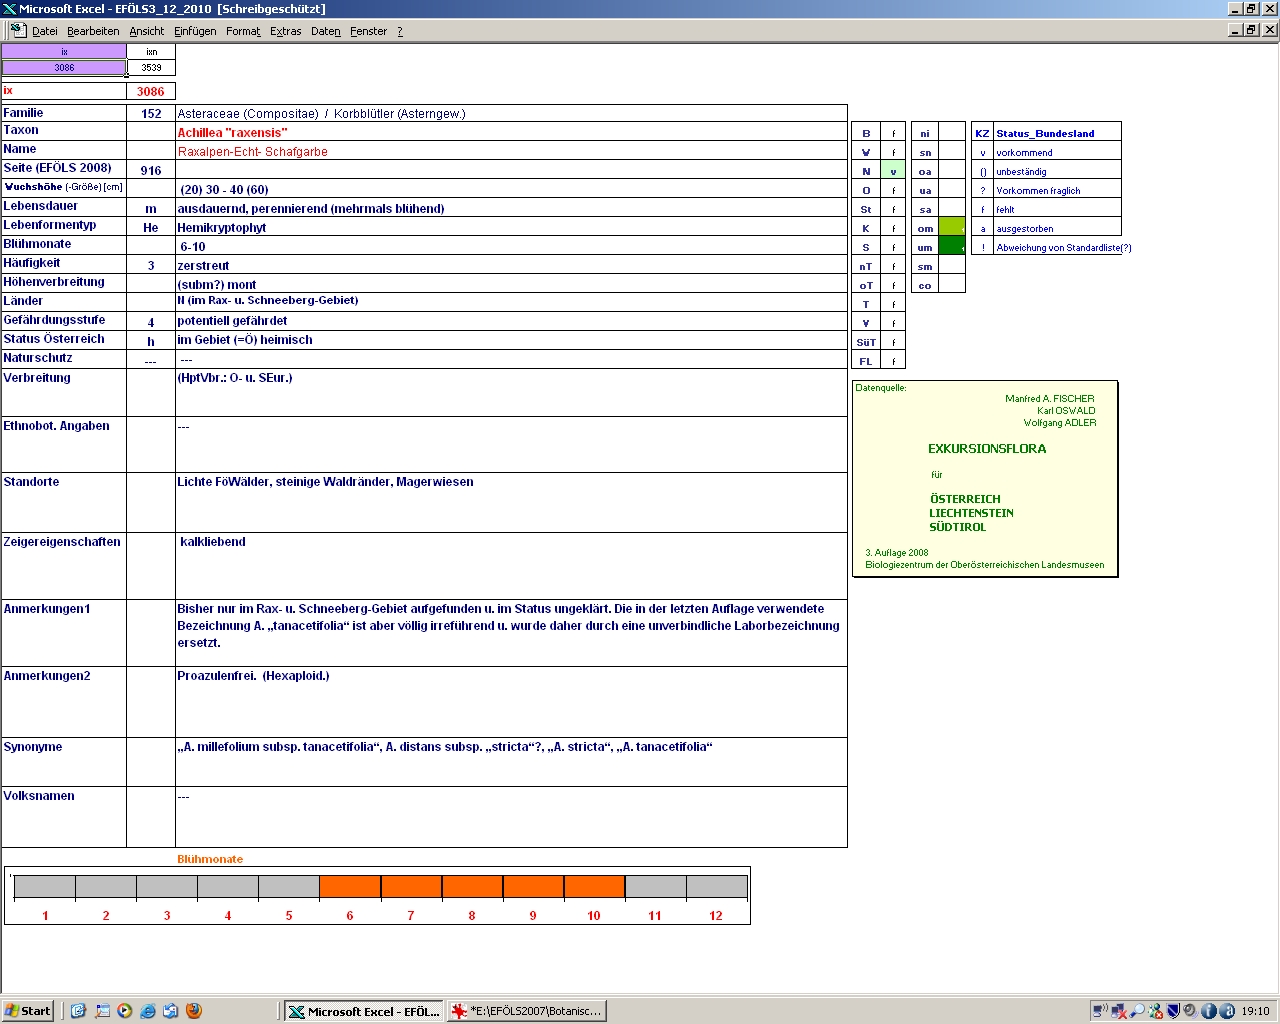Image resolution: width=1280 pixels, height=1024 pixels.
Task: Select the 'potentiell gefährdet' cell
Action: coord(511,321)
